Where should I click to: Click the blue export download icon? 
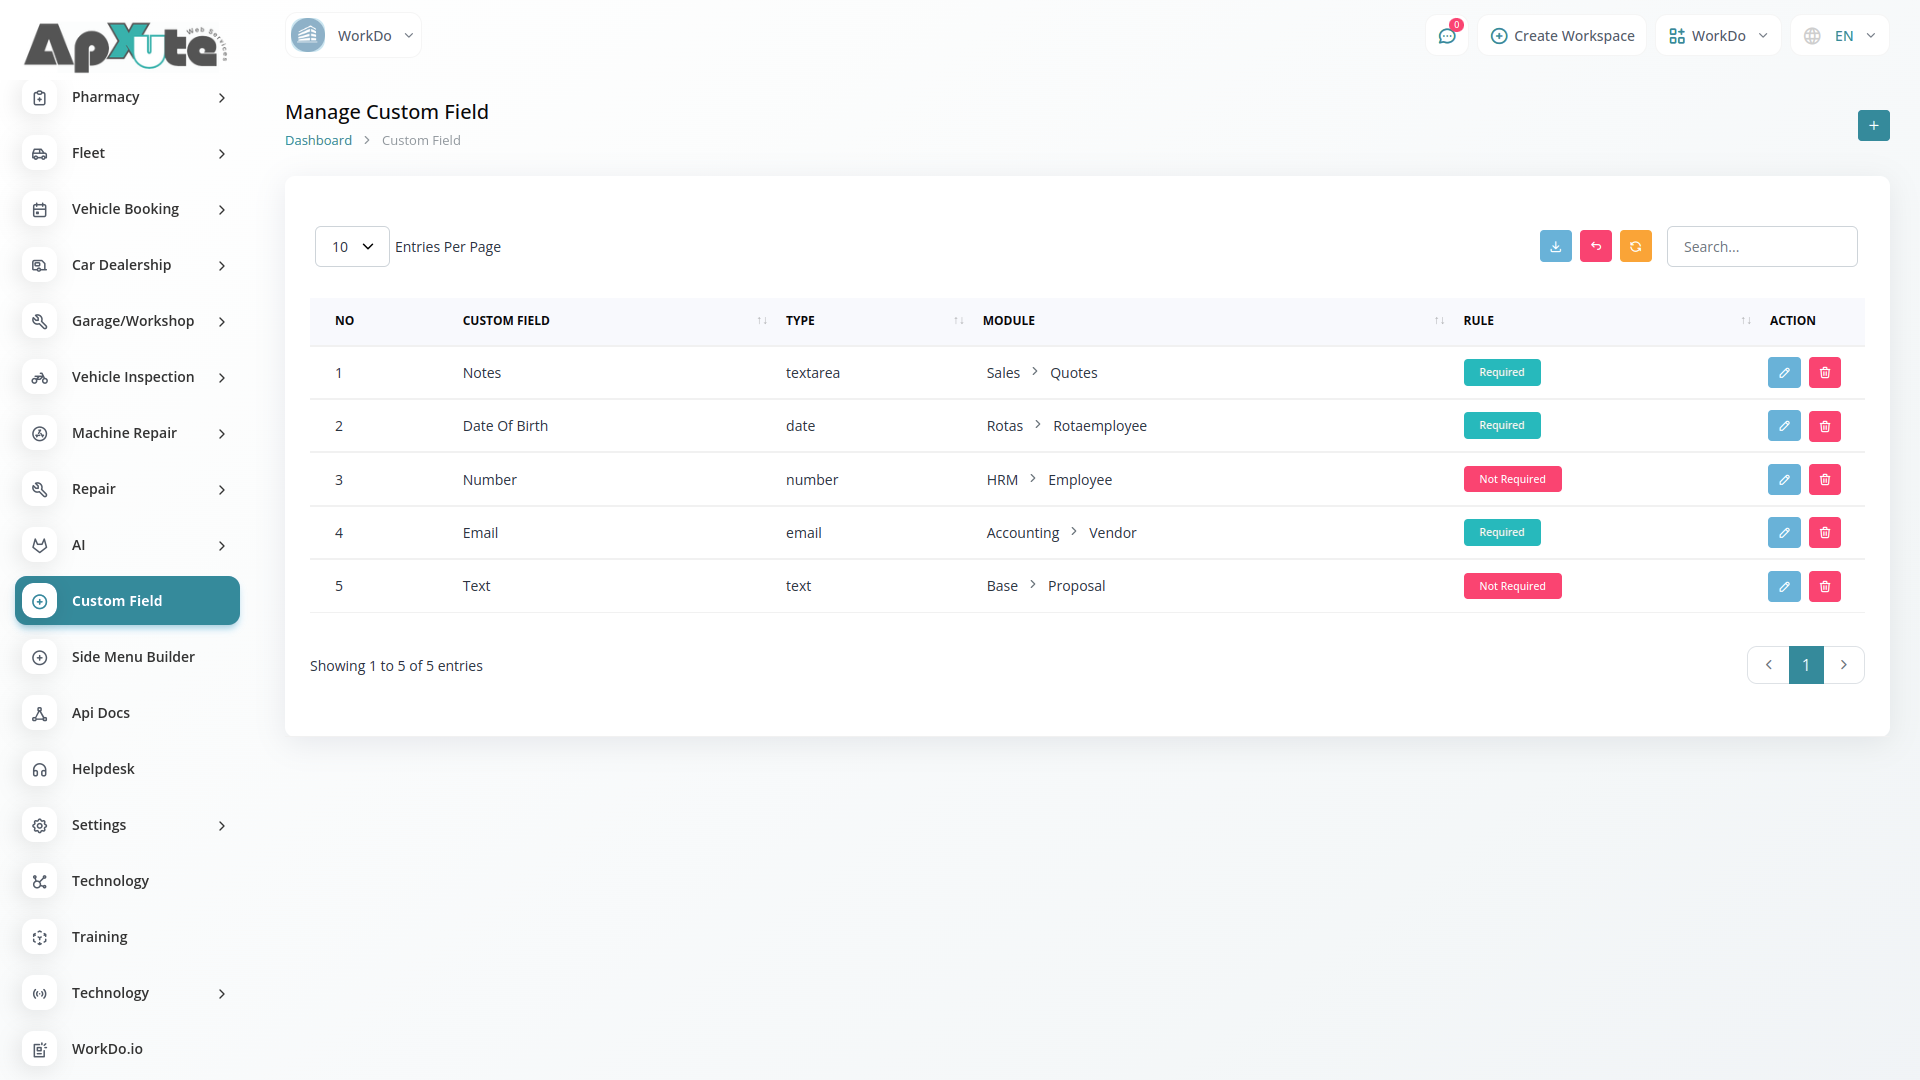point(1555,246)
